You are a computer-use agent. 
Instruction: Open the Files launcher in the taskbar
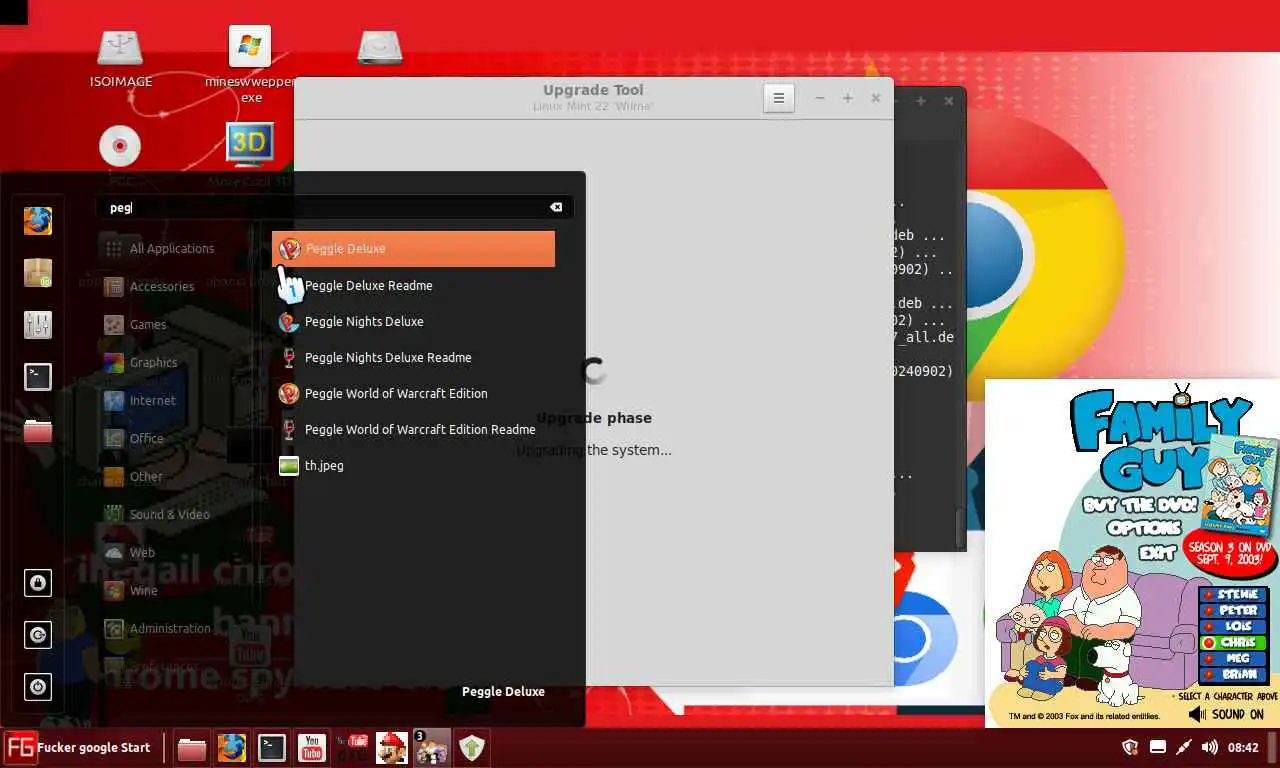tap(191, 748)
